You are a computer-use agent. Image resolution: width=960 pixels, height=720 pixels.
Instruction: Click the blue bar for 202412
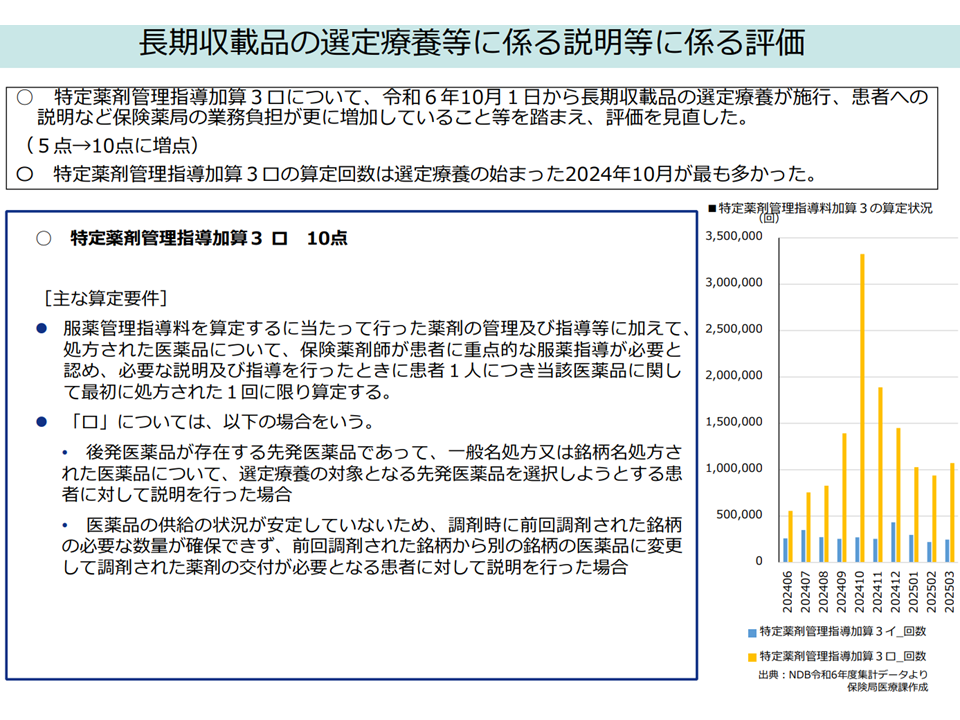click(893, 542)
